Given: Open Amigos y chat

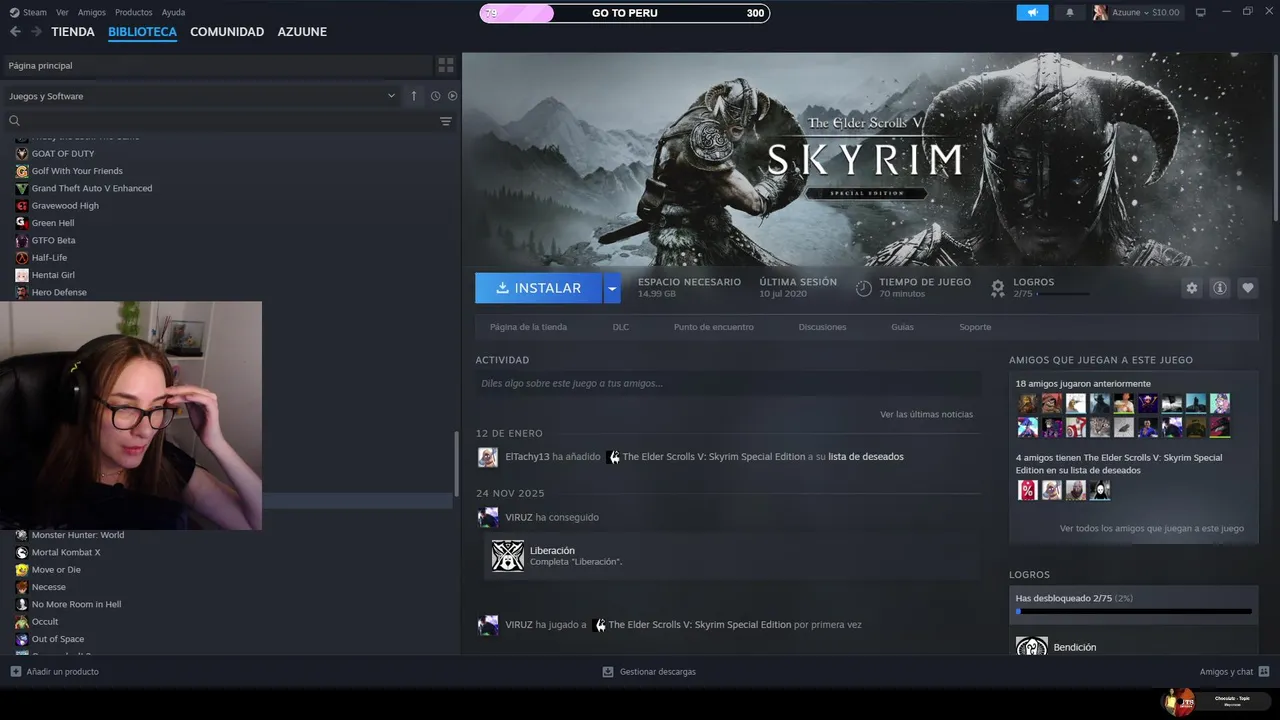Looking at the screenshot, I should click(1235, 672).
